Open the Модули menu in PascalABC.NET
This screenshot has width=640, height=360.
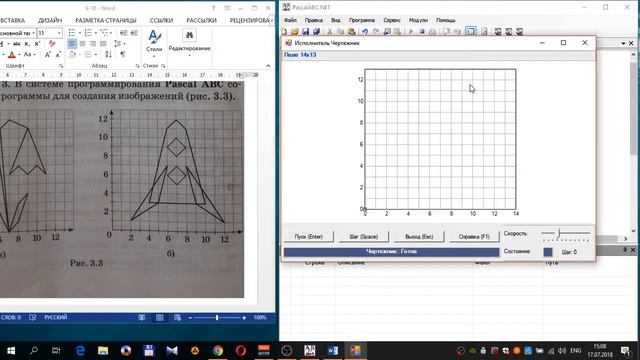pos(418,20)
